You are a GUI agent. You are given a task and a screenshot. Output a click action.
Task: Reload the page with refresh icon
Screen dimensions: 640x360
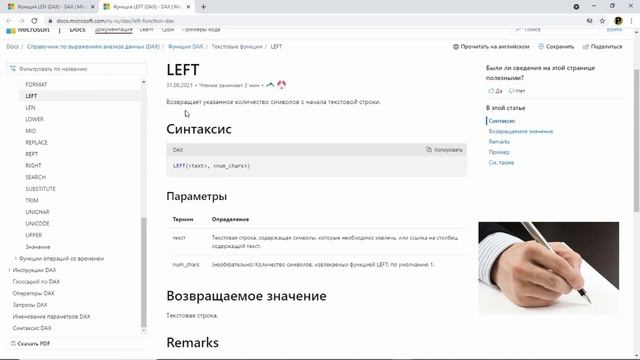pos(34,21)
